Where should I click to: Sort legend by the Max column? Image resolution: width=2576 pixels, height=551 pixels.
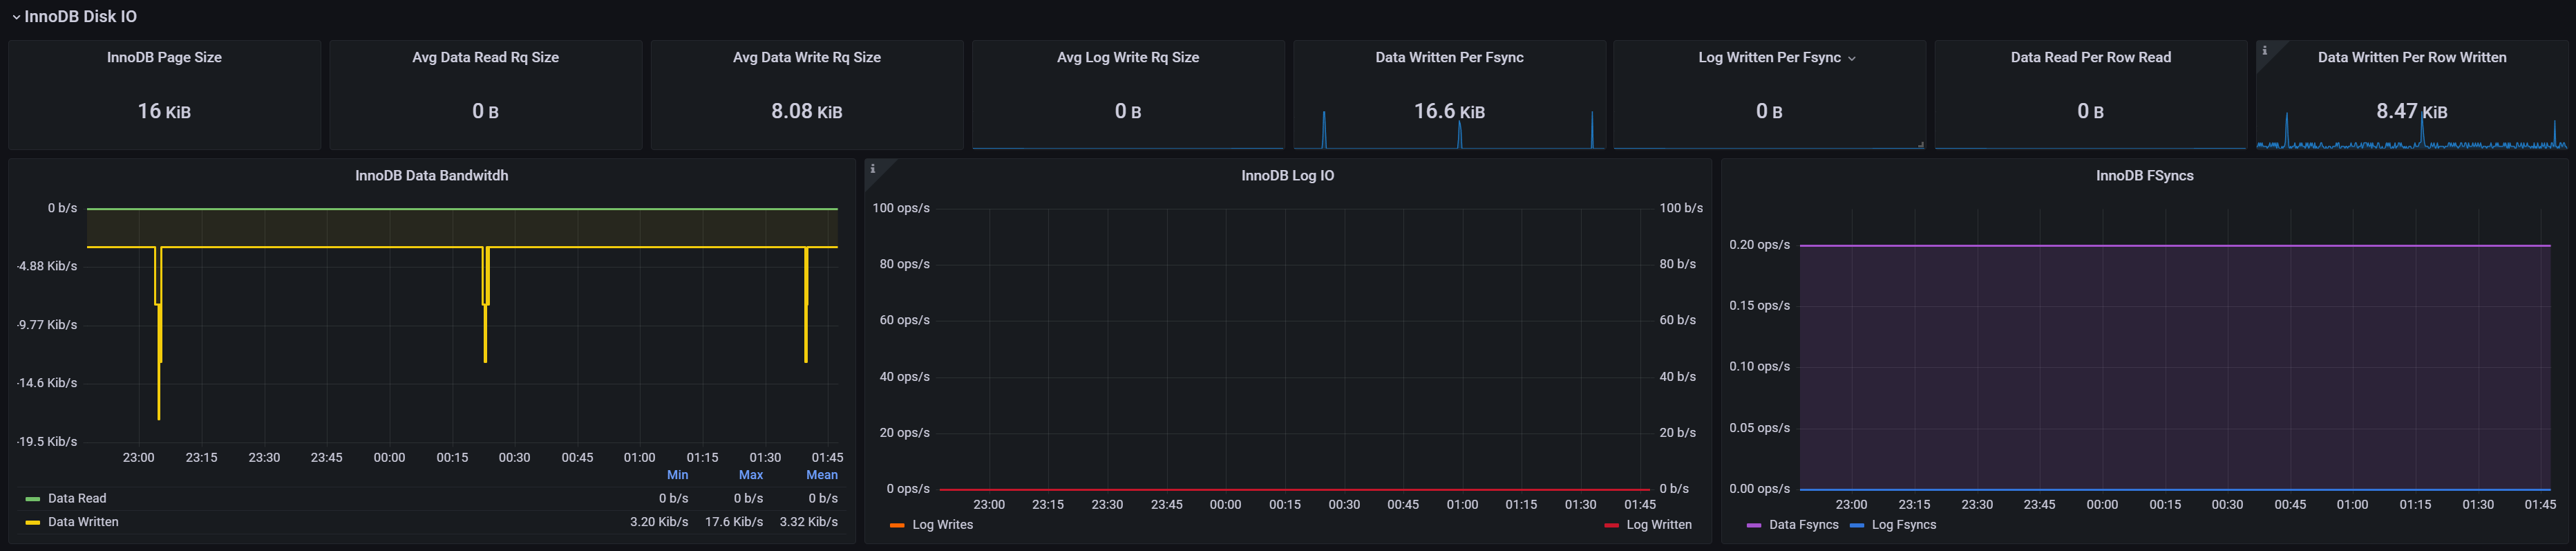[x=750, y=475]
